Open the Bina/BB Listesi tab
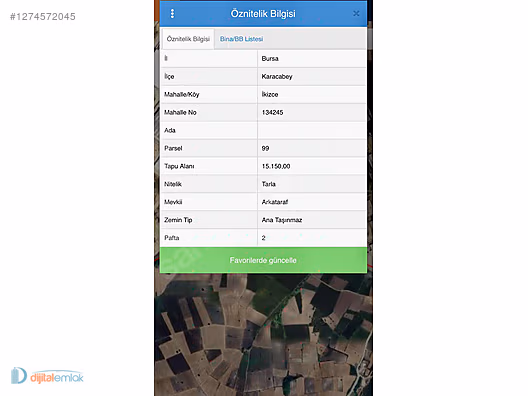 click(241, 39)
